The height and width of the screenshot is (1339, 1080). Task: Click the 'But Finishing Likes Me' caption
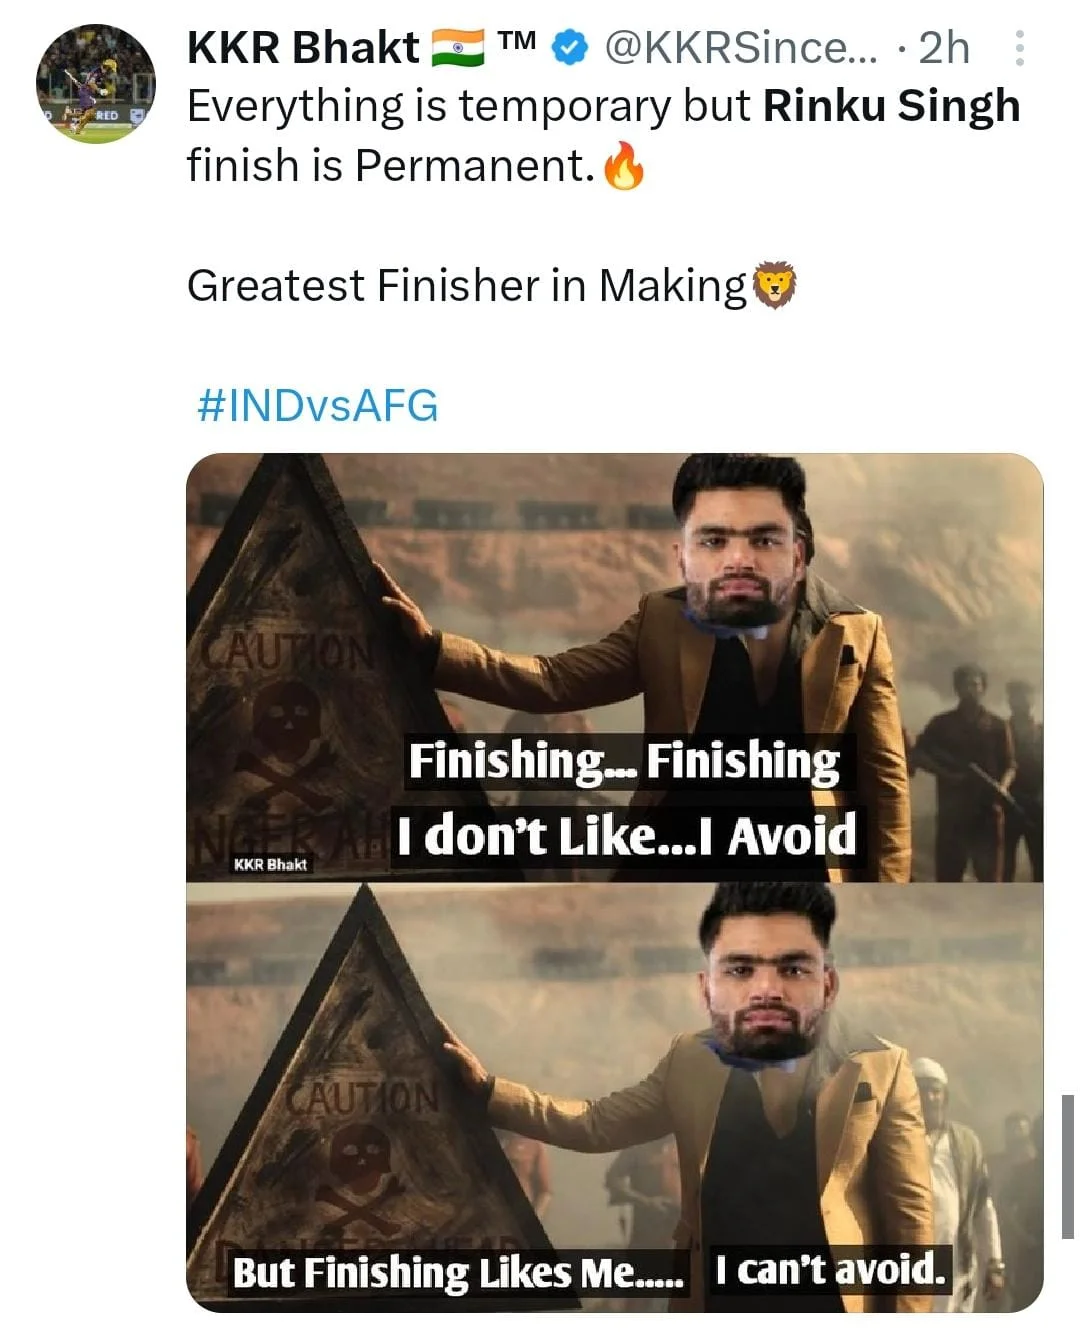[458, 1273]
